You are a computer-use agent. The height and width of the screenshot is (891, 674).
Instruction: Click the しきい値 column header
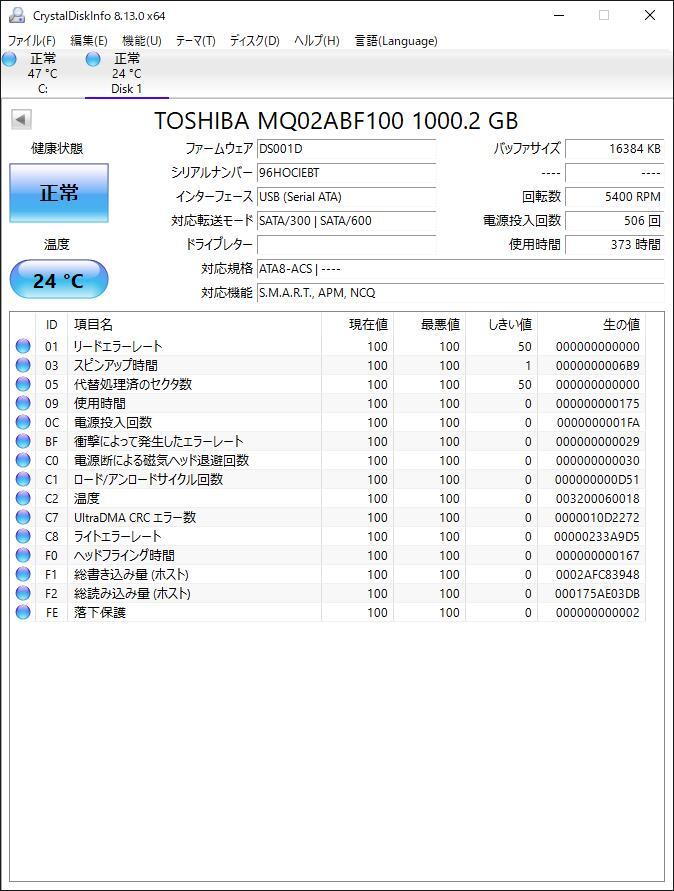(x=502, y=324)
